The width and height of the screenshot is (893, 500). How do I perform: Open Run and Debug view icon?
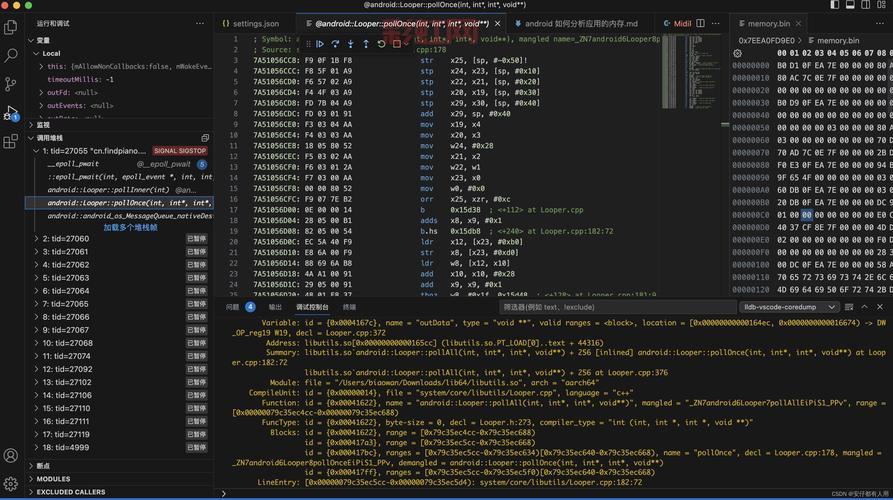pyautogui.click(x=10, y=113)
